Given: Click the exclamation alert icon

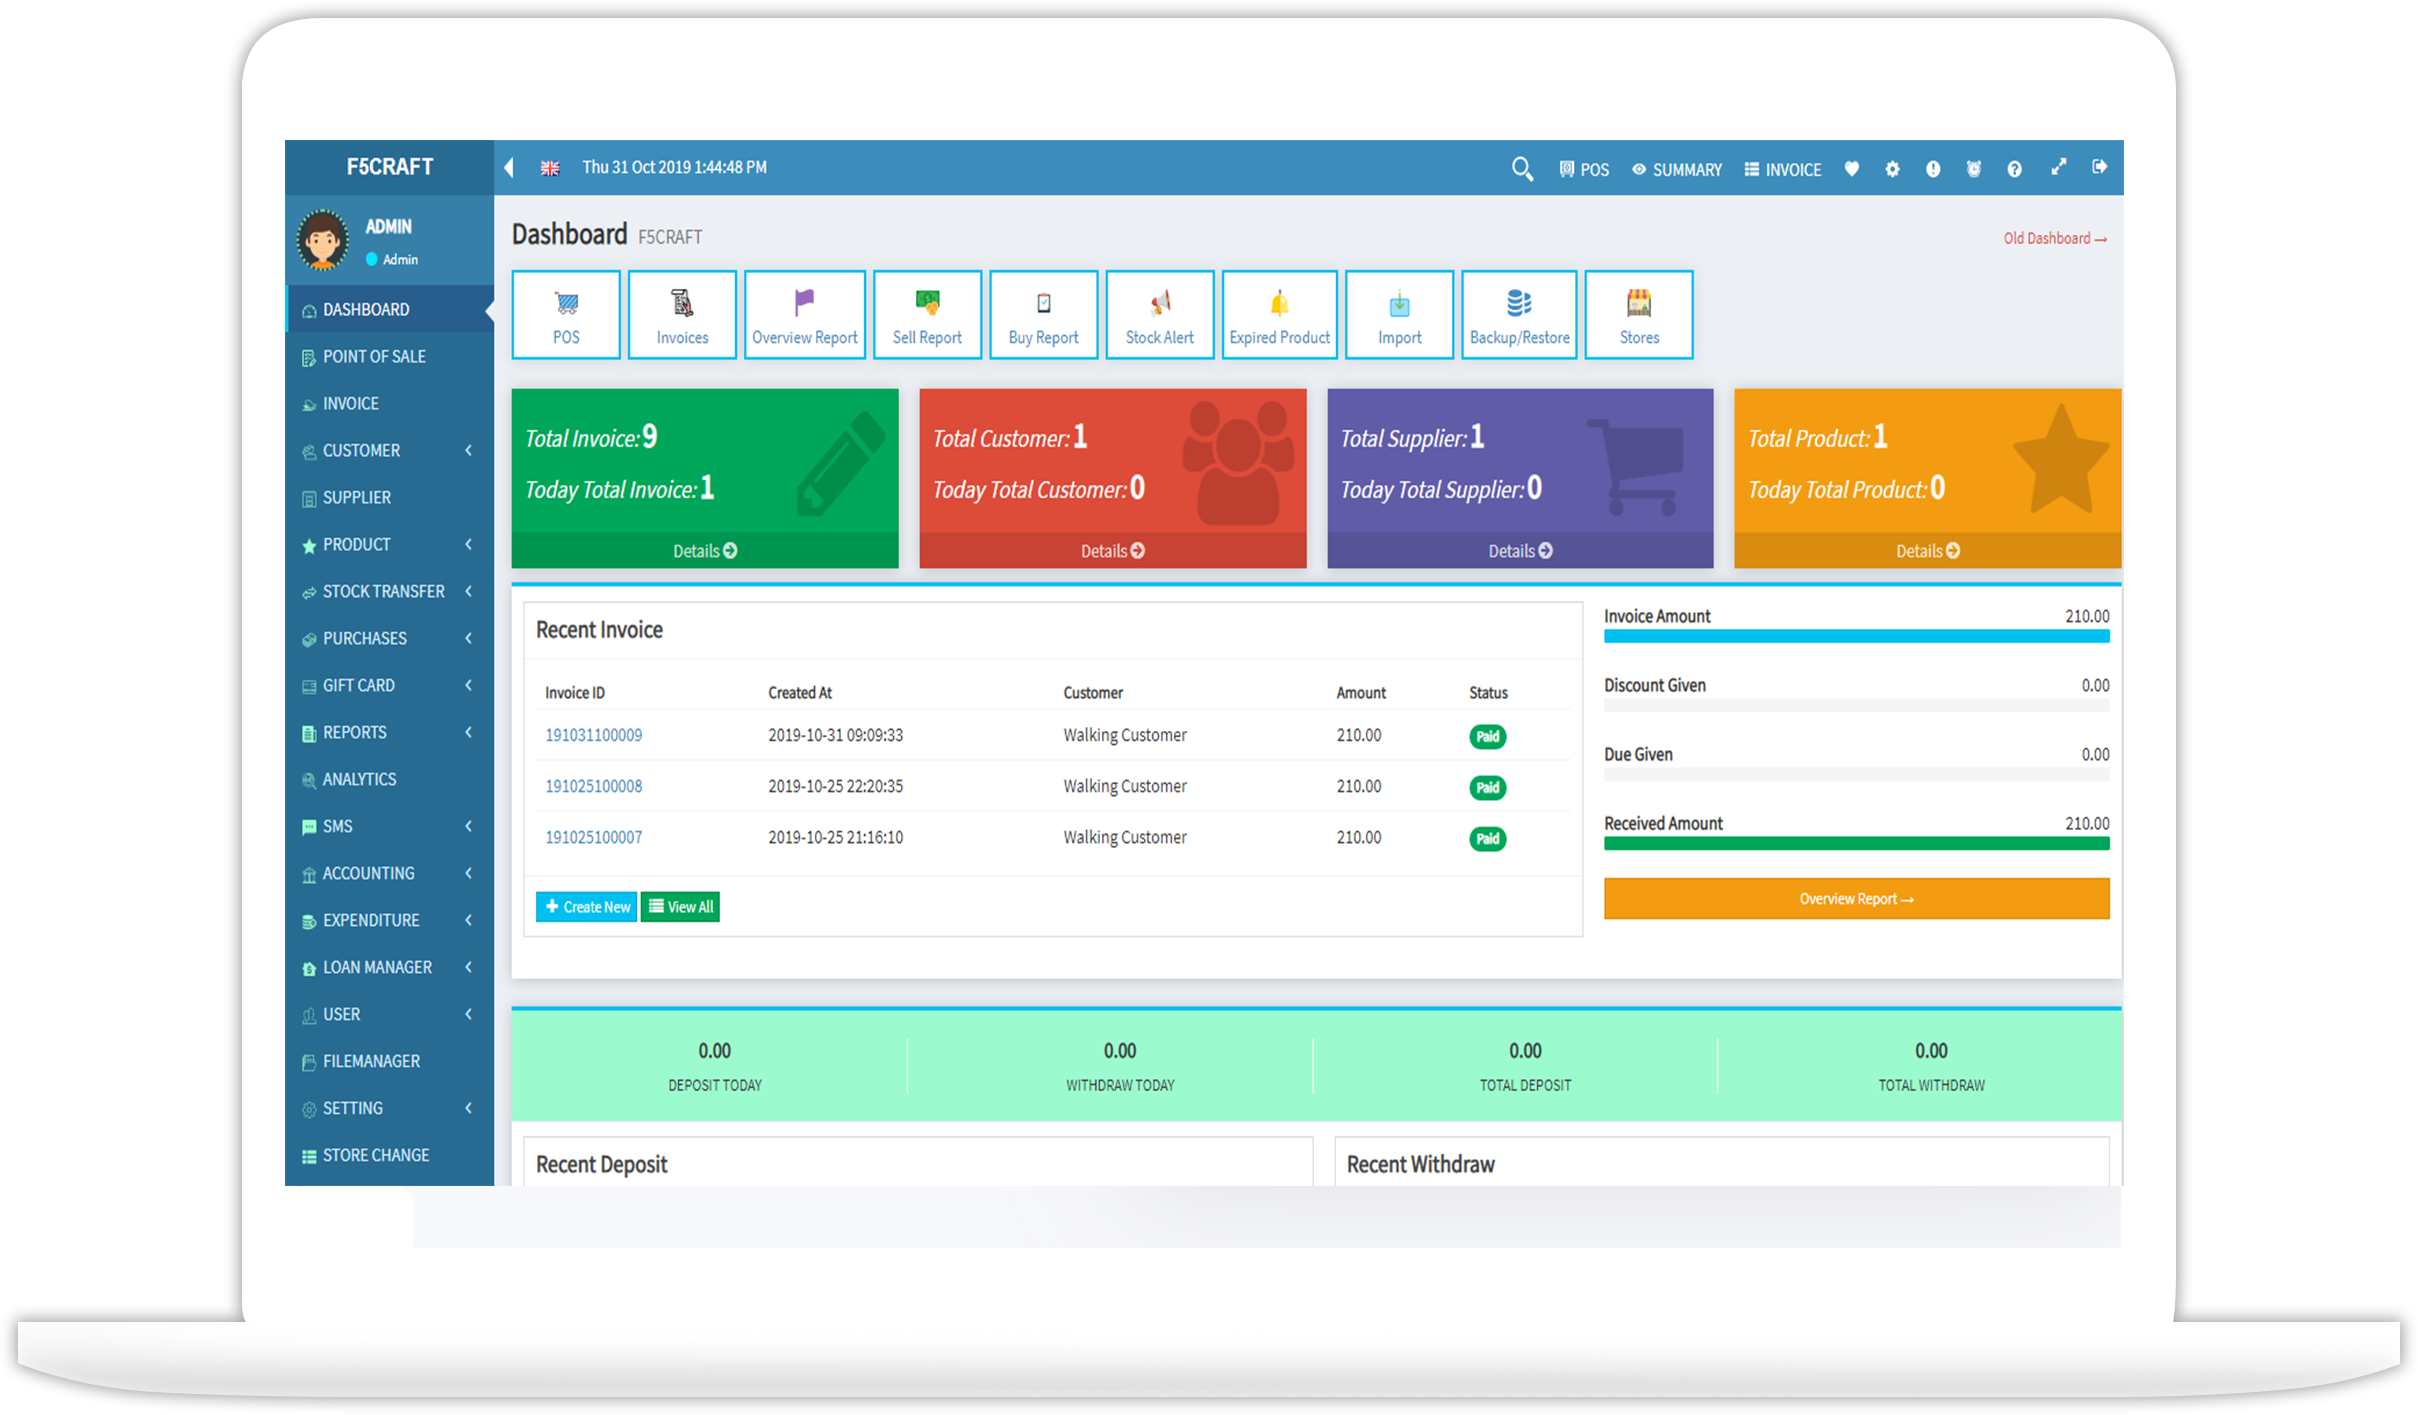Looking at the screenshot, I should coord(1933,169).
